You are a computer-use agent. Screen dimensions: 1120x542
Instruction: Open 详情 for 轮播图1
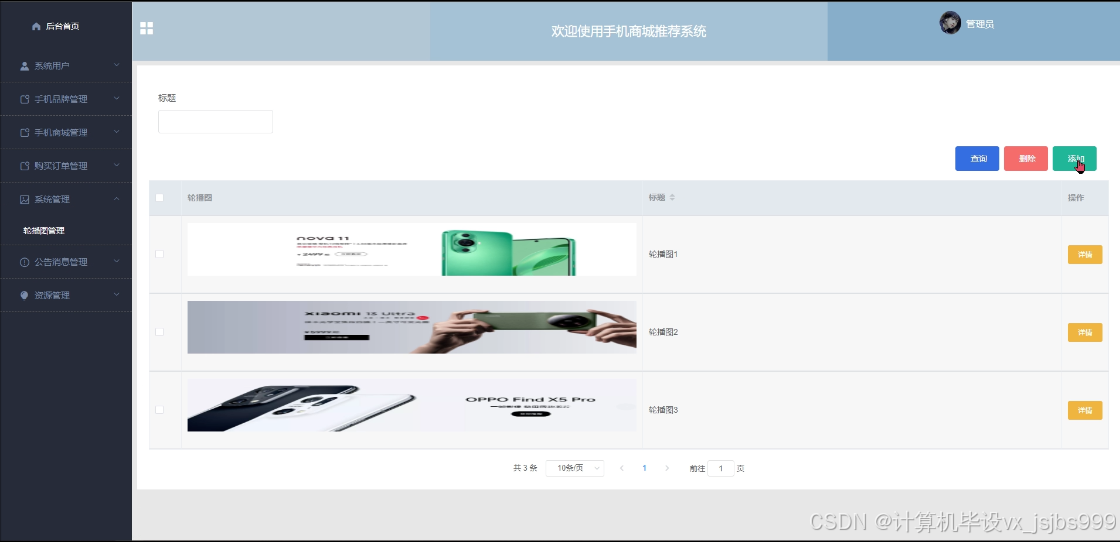point(1085,255)
